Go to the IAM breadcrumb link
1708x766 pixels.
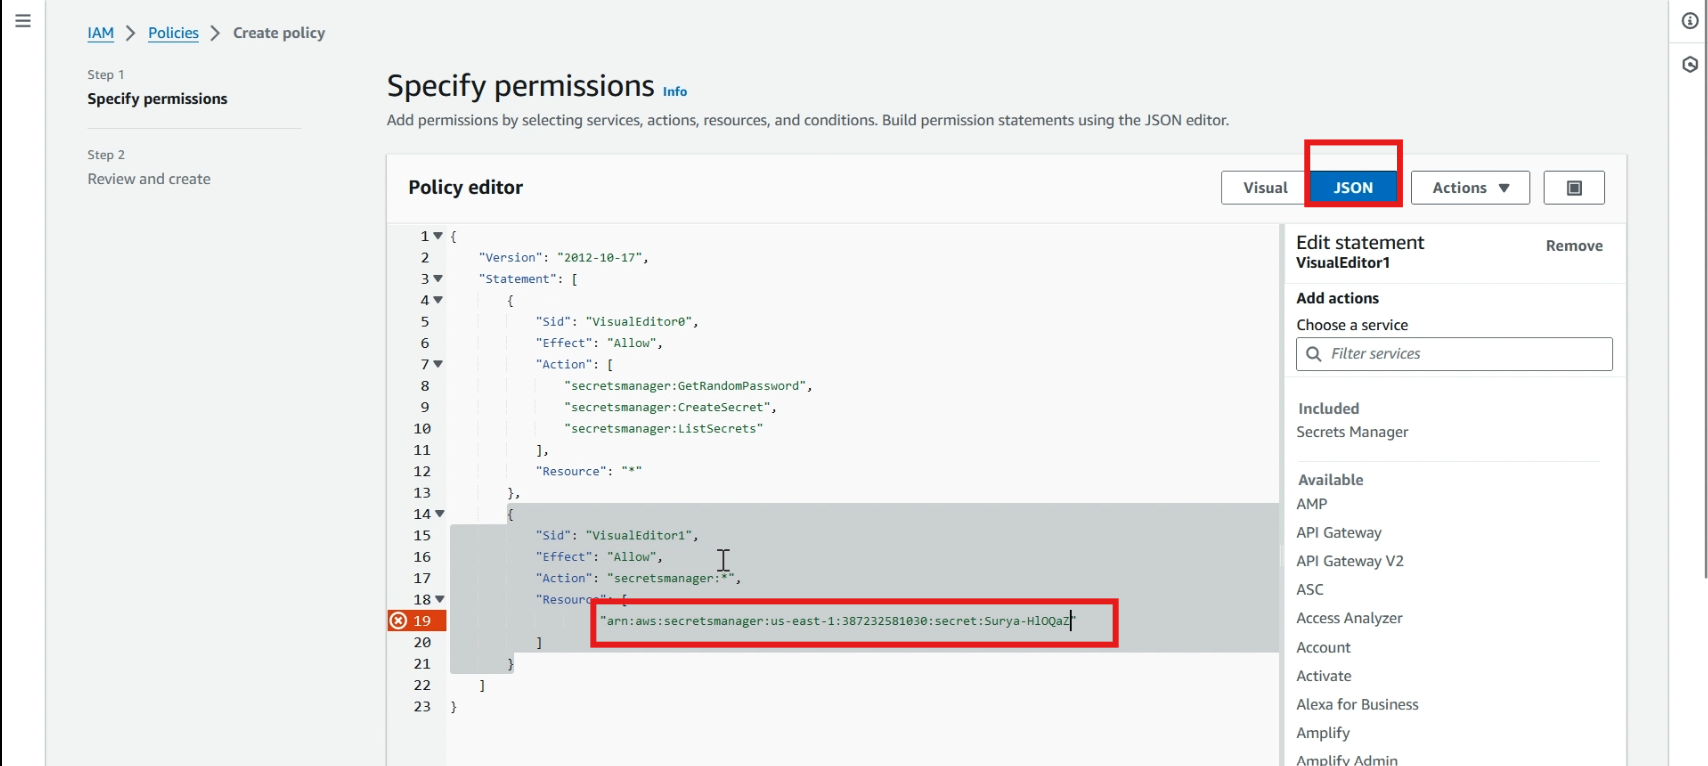[x=100, y=33]
